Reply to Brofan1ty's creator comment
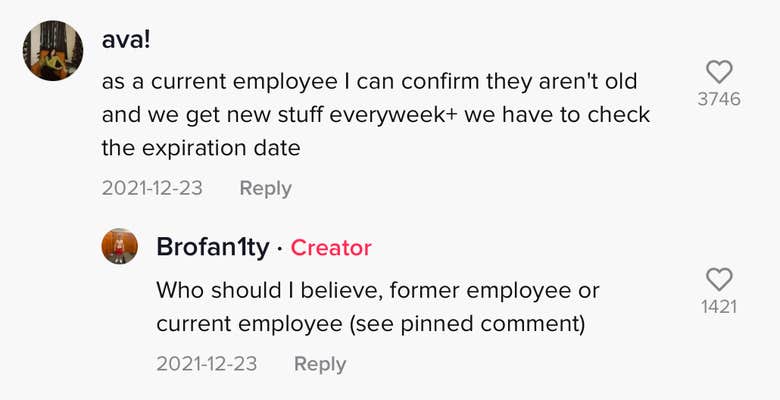 [x=320, y=364]
